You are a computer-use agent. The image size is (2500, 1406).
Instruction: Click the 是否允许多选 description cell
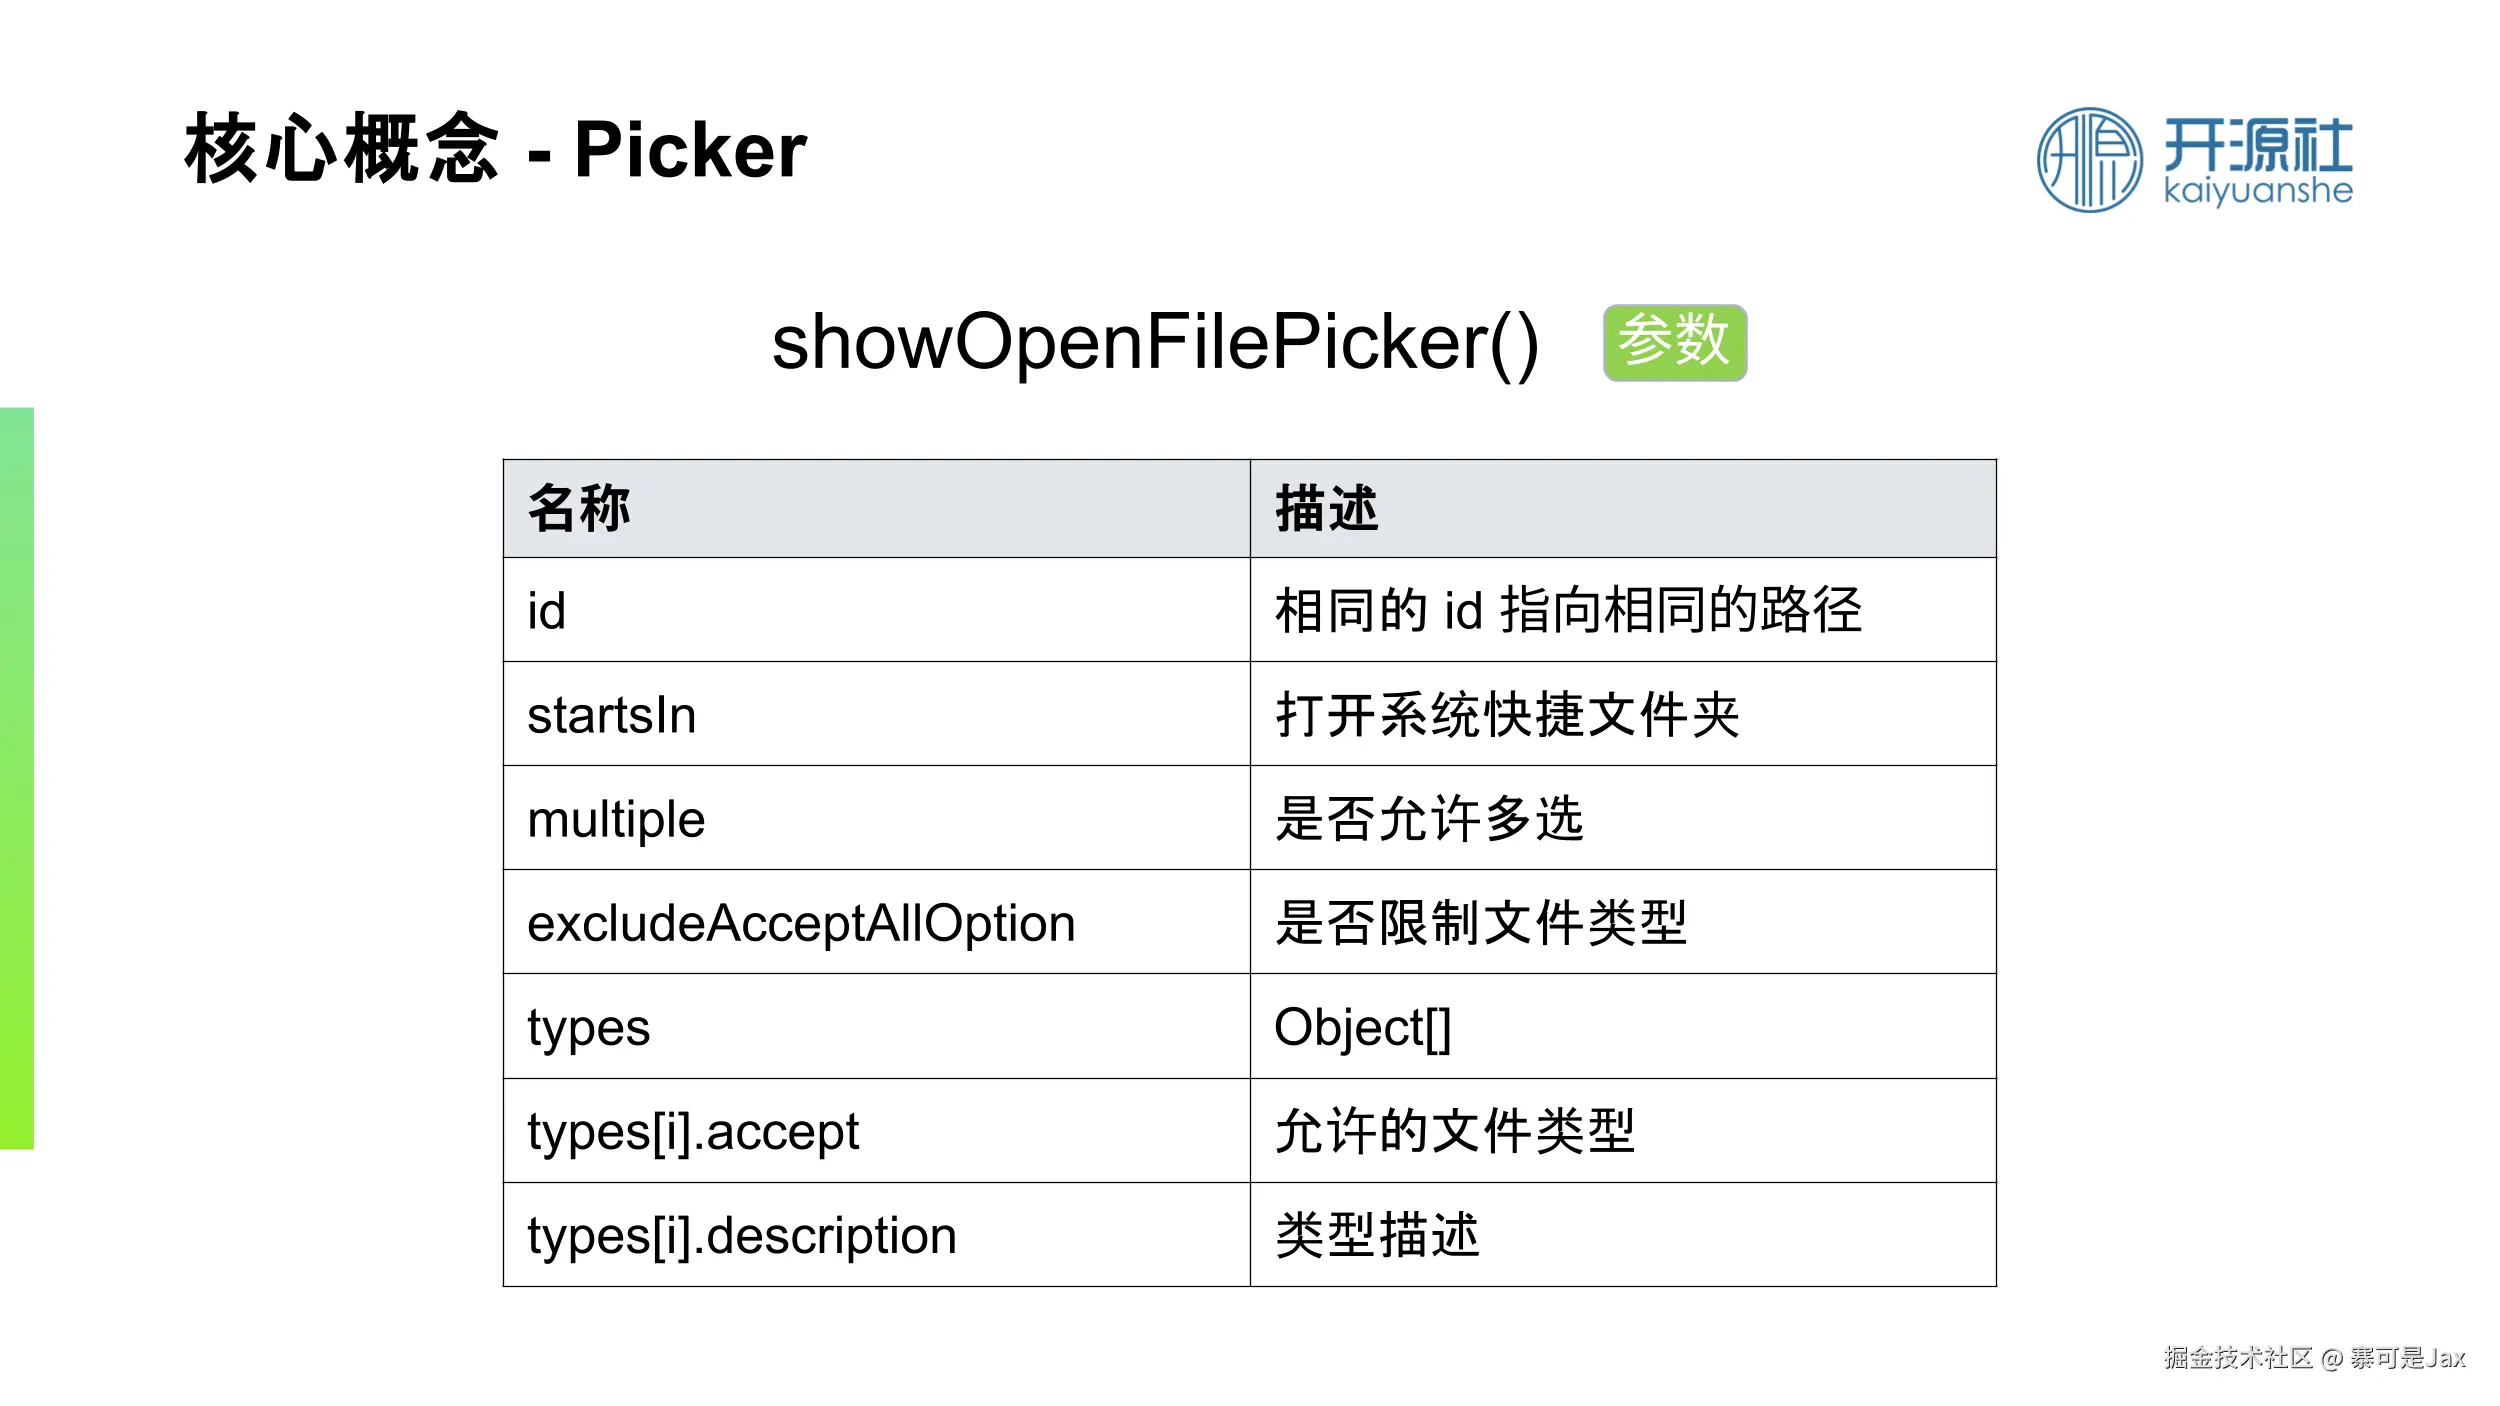[1623, 817]
